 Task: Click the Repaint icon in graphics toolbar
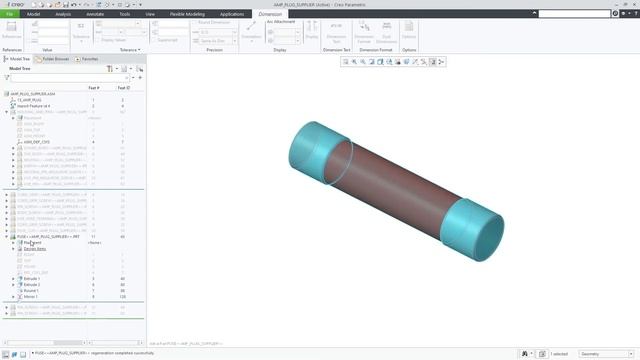[371, 62]
